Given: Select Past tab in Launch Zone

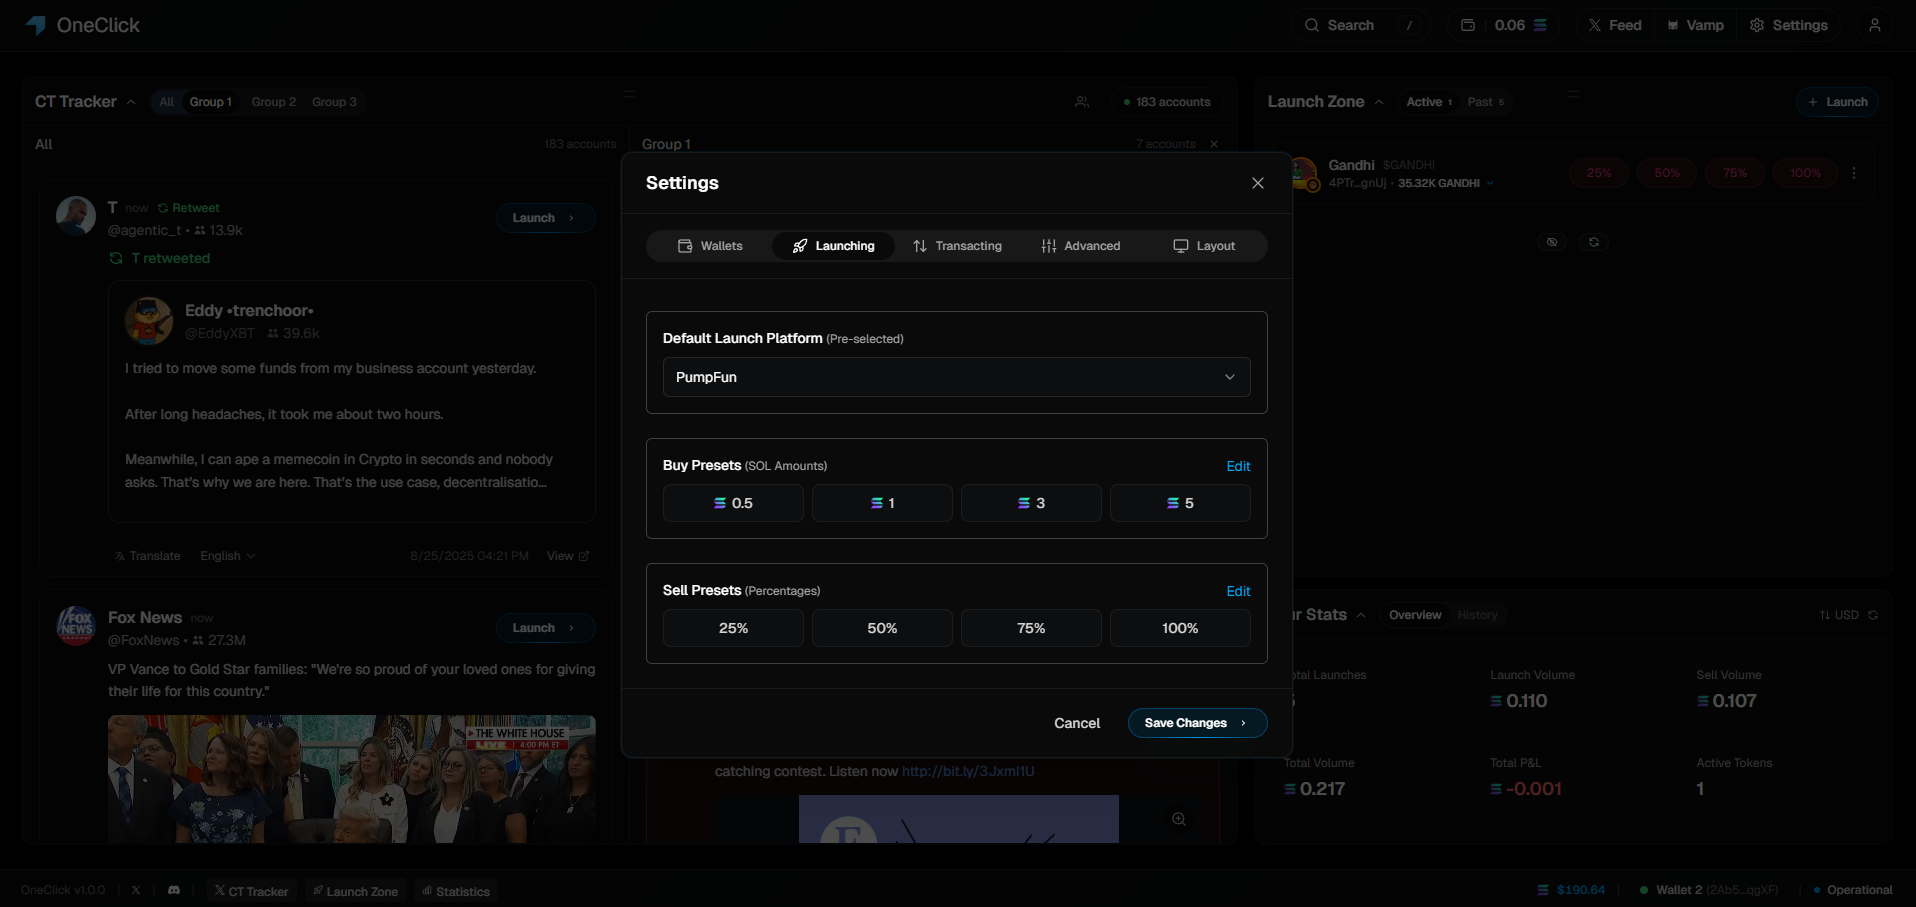Looking at the screenshot, I should coord(1485,102).
